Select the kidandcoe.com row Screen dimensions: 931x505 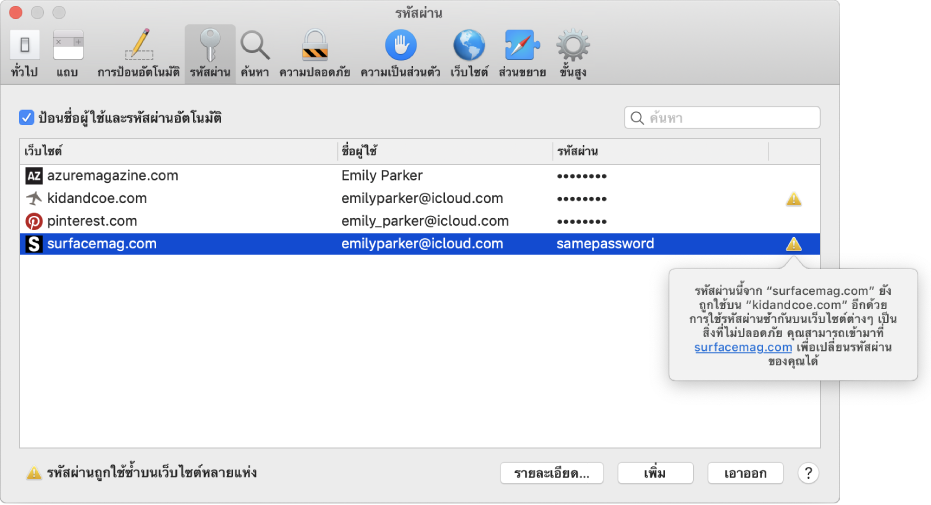point(420,198)
